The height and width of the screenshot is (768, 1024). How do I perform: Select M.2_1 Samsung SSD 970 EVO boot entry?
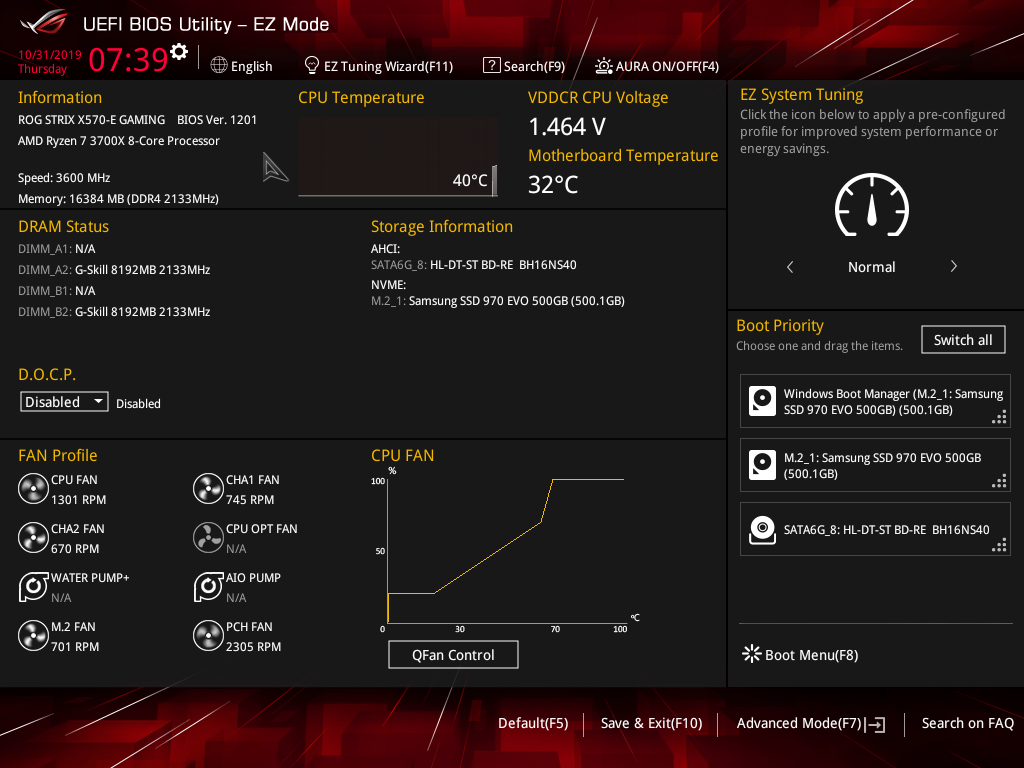(x=875, y=465)
